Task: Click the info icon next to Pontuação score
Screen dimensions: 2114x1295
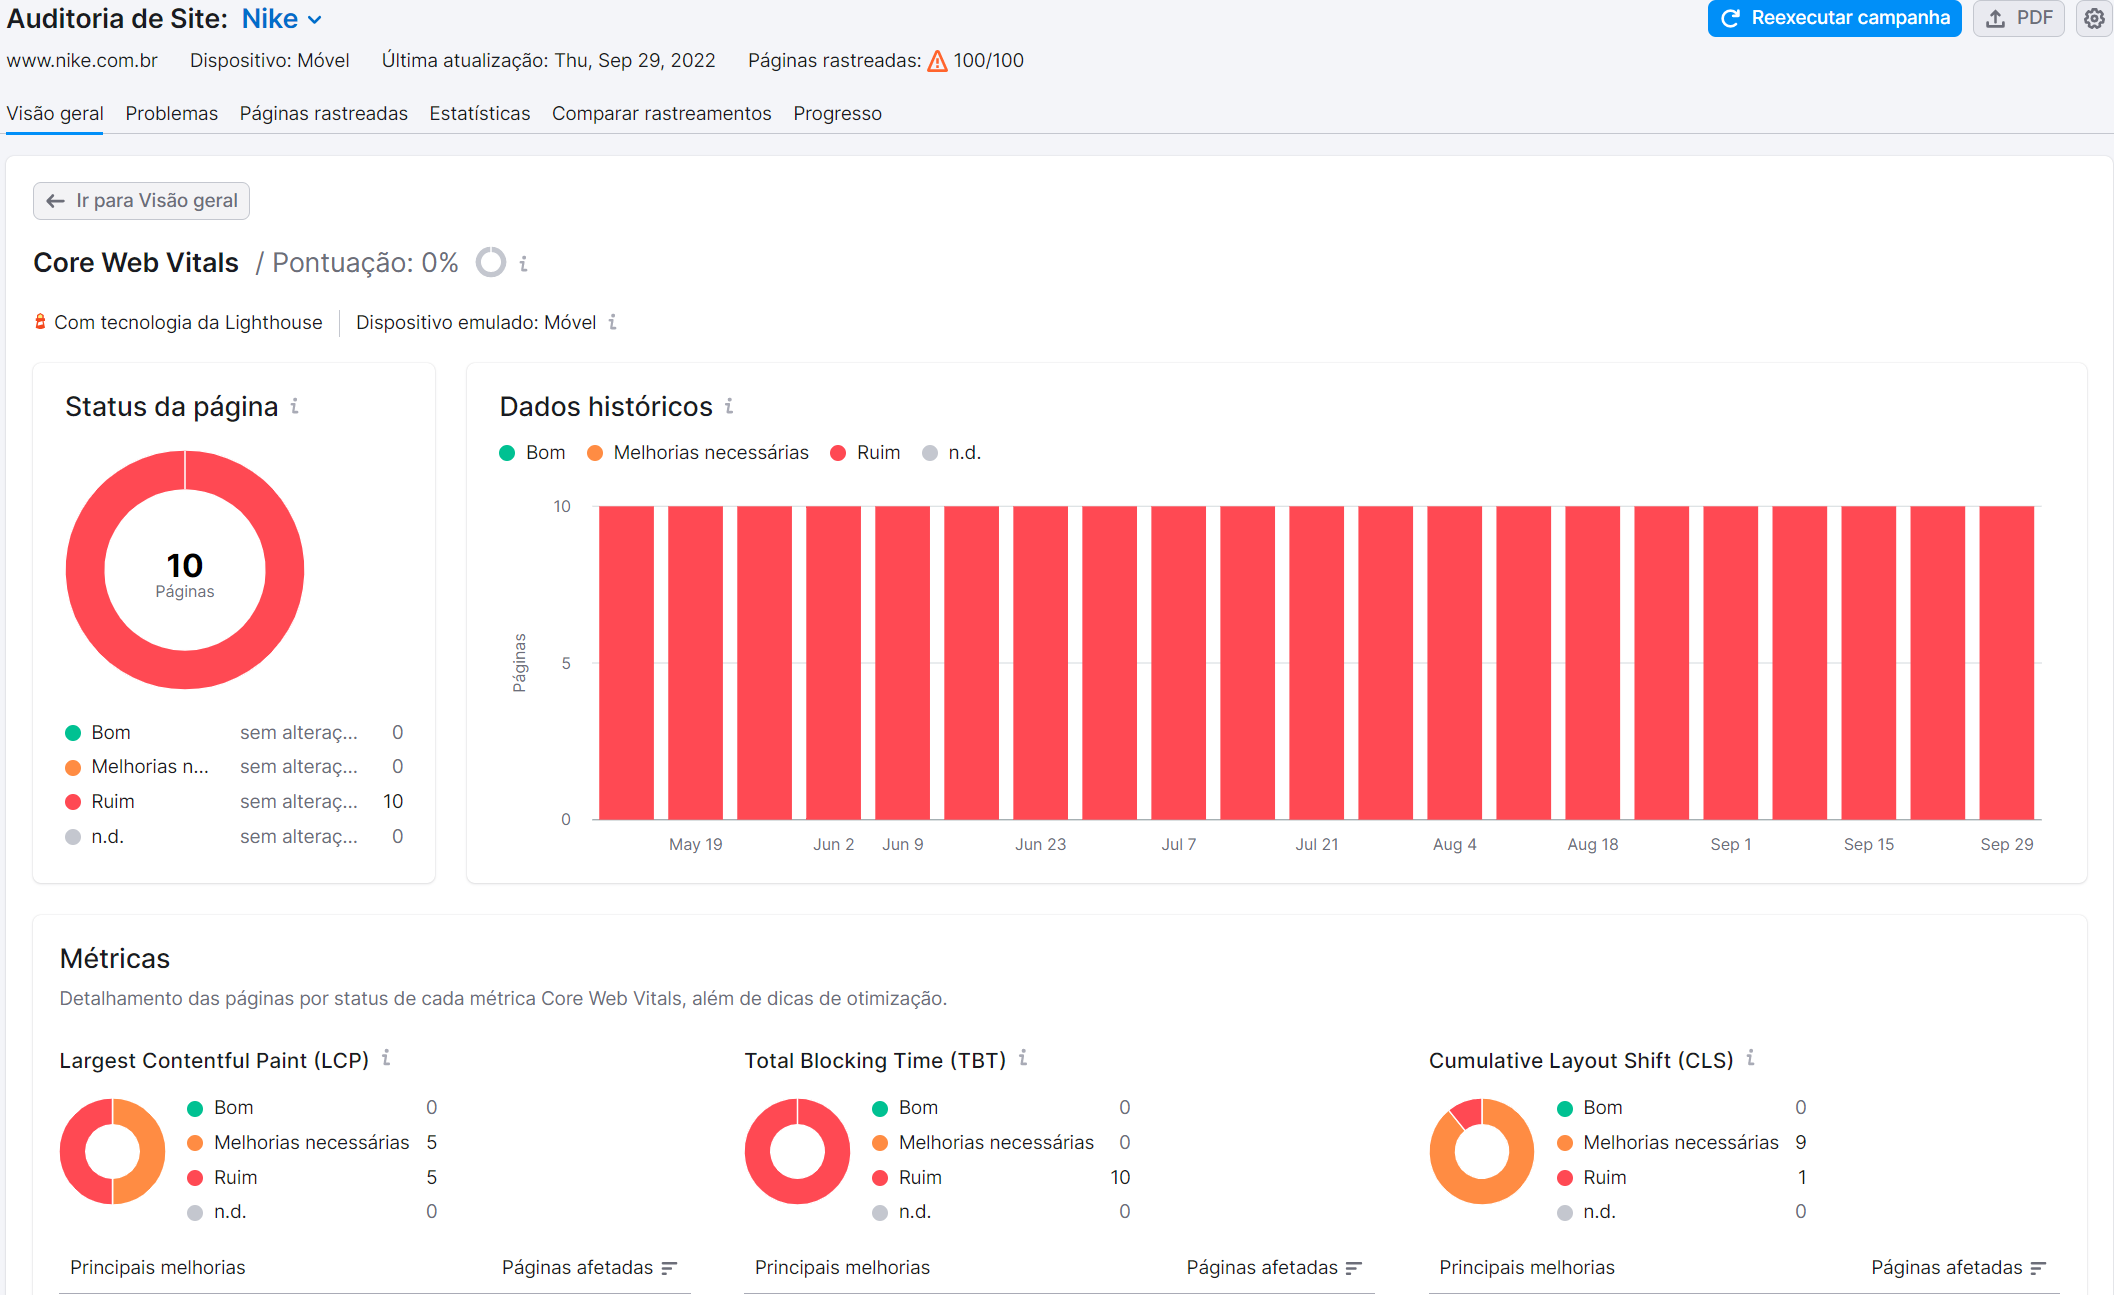Action: pos(524,263)
